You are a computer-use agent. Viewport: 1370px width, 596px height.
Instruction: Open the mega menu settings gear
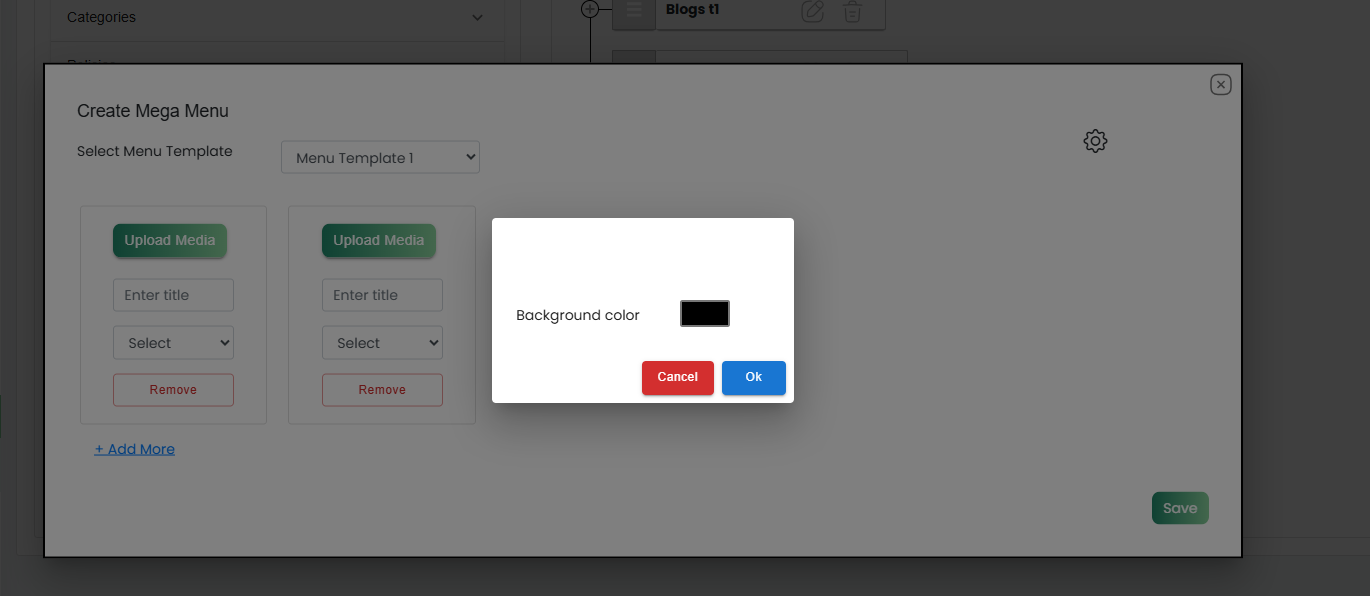coord(1095,141)
